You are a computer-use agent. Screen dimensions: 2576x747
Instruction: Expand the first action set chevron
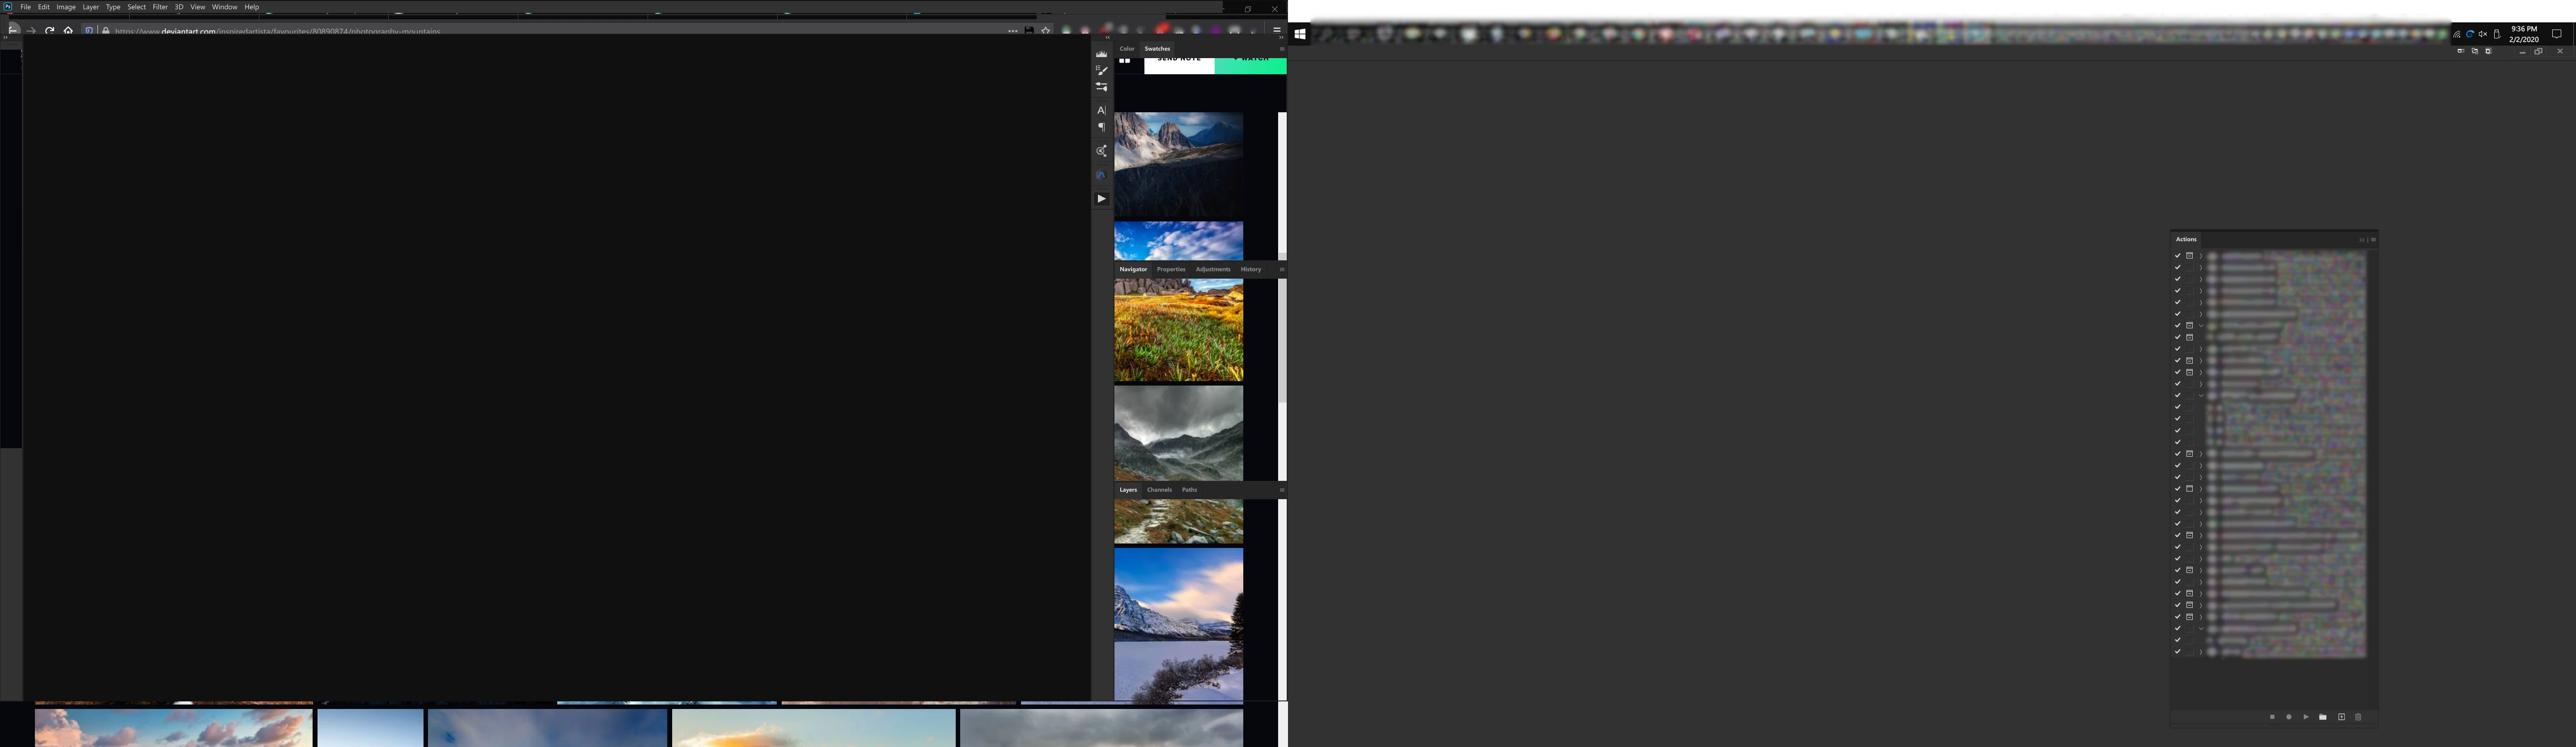2201,256
